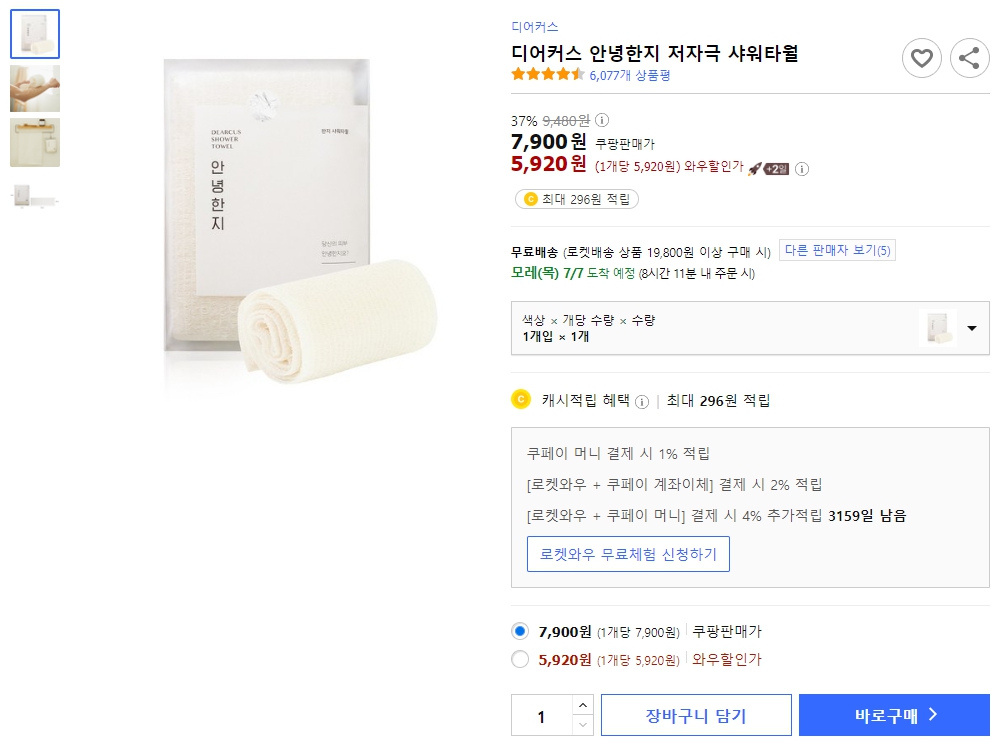Click the yellow C cash reward icon
The width and height of the screenshot is (994, 744).
tap(520, 399)
